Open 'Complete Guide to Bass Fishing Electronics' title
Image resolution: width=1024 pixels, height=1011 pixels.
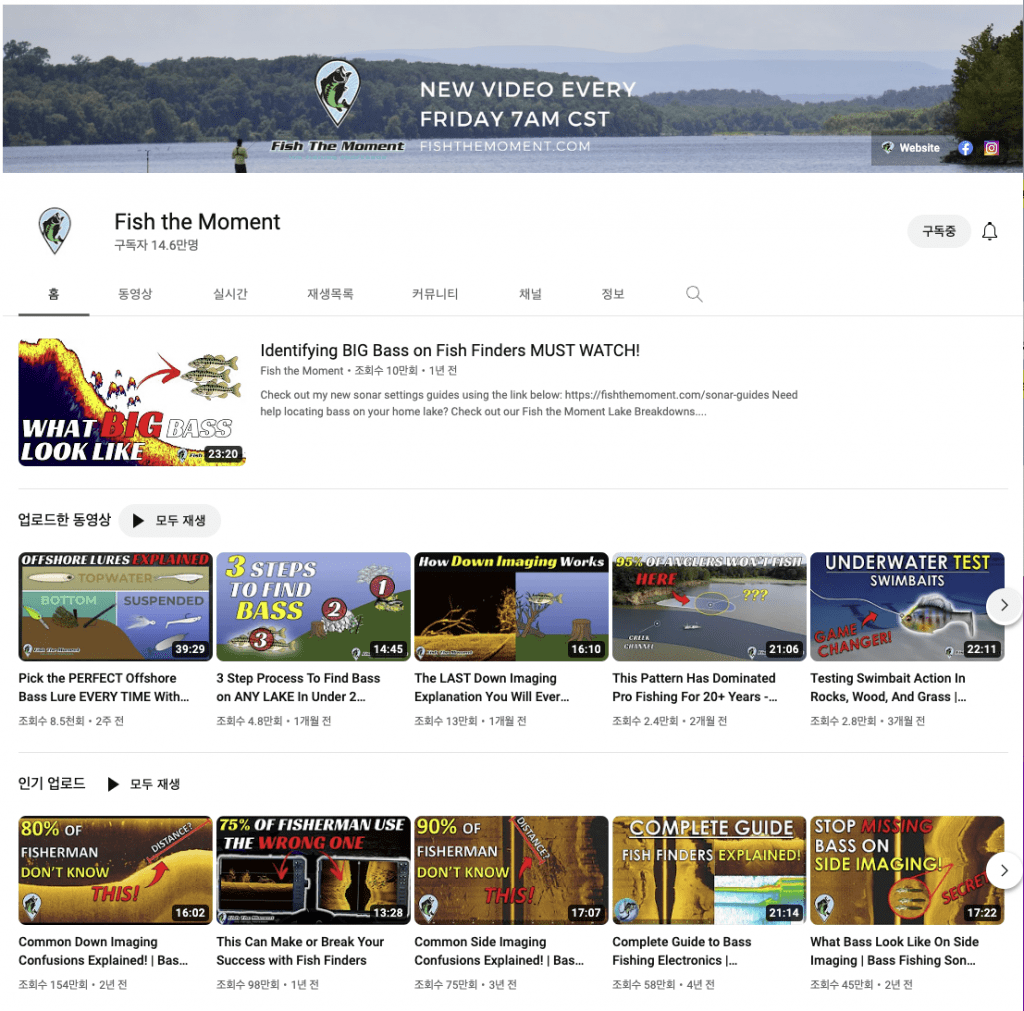click(x=682, y=951)
